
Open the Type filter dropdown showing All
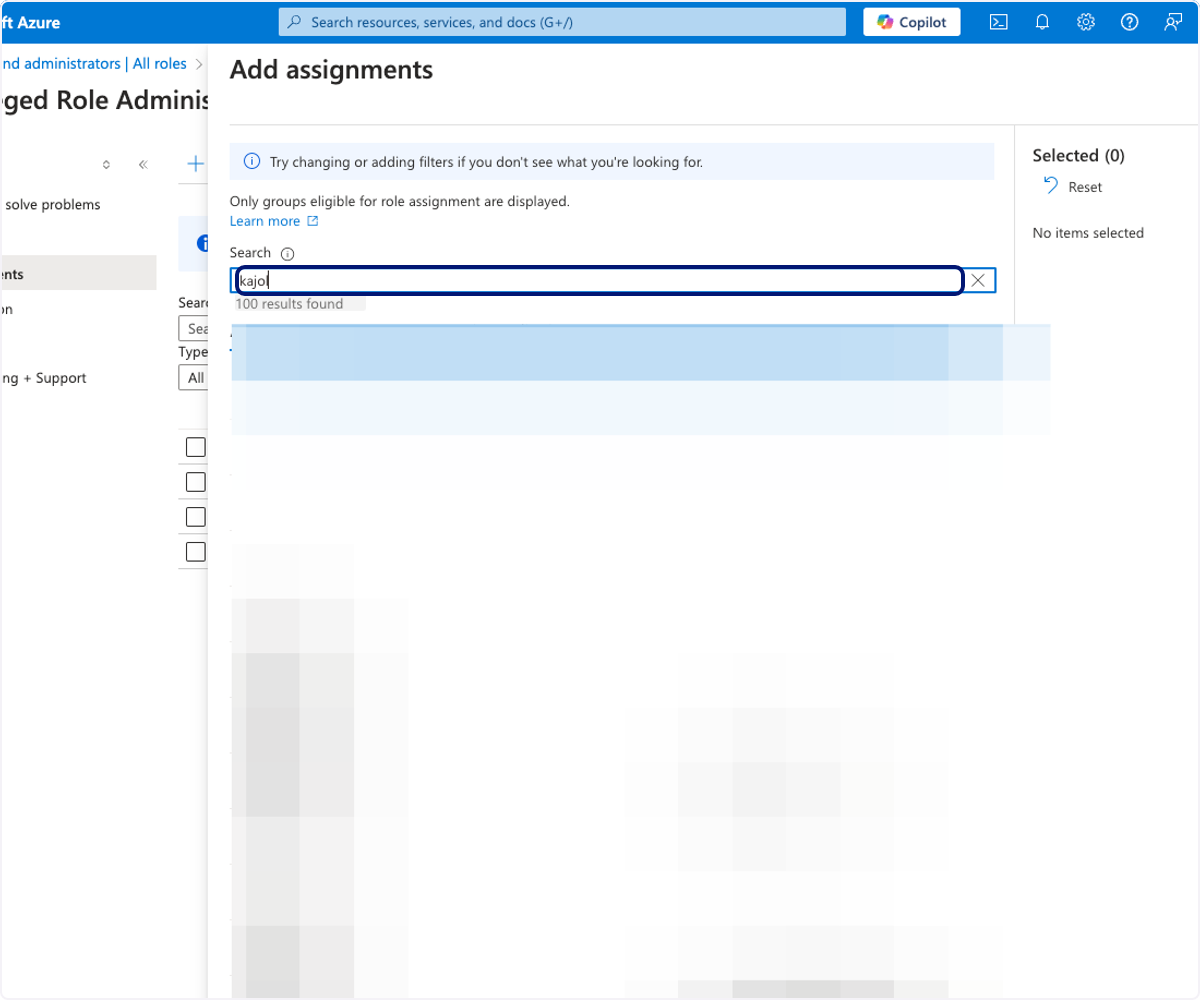click(x=192, y=377)
